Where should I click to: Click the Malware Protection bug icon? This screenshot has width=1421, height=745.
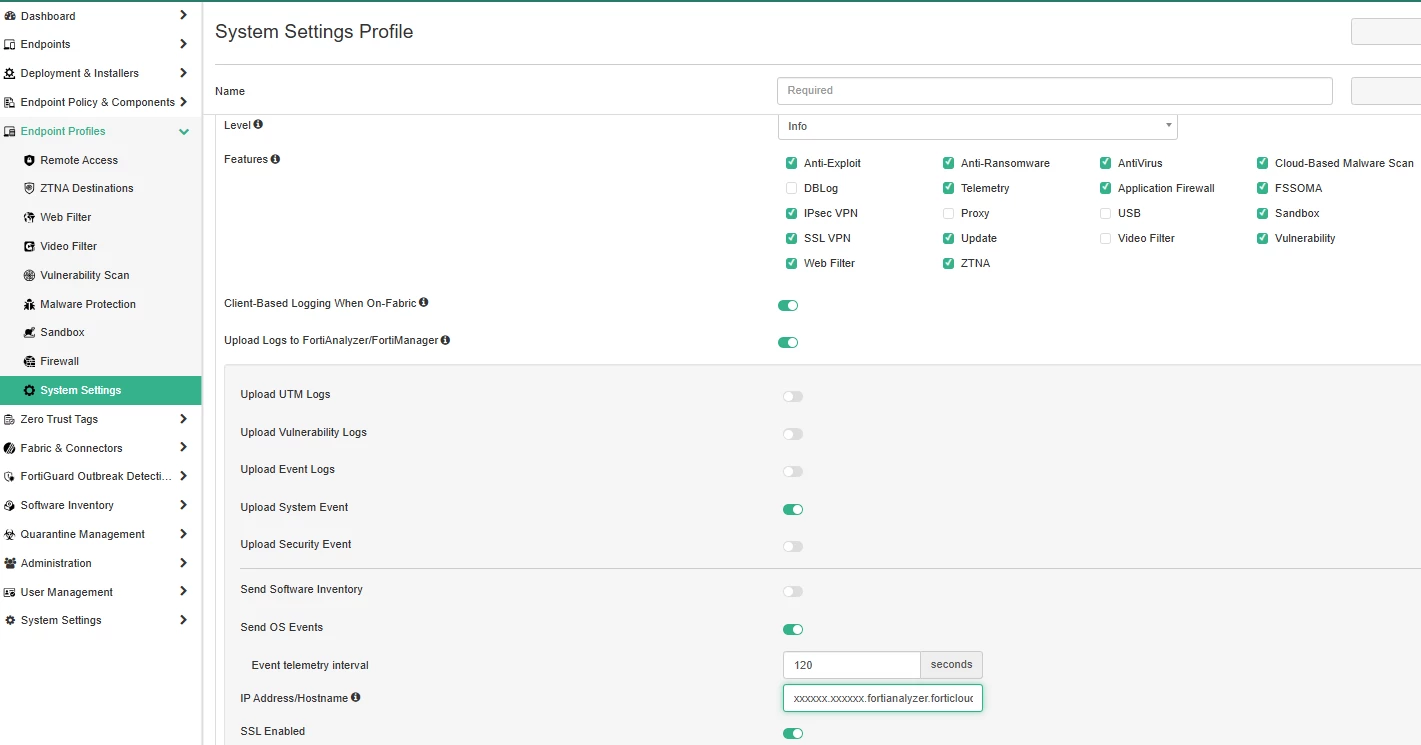[x=29, y=304]
